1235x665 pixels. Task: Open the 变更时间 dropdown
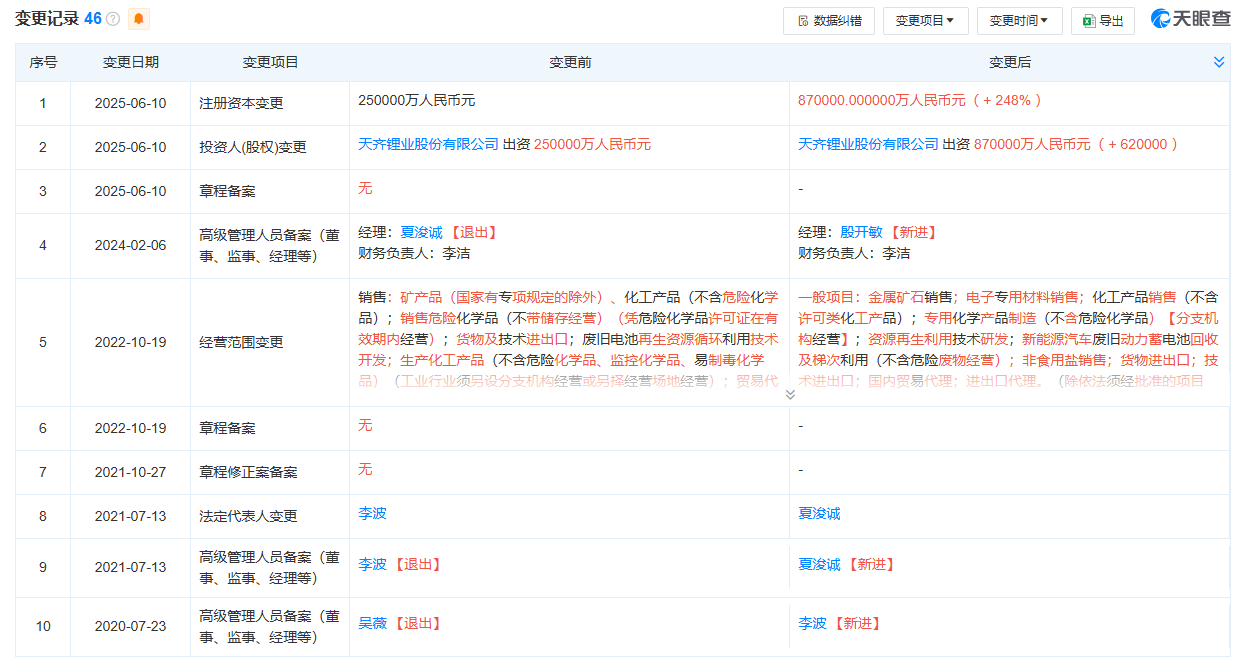1019,21
